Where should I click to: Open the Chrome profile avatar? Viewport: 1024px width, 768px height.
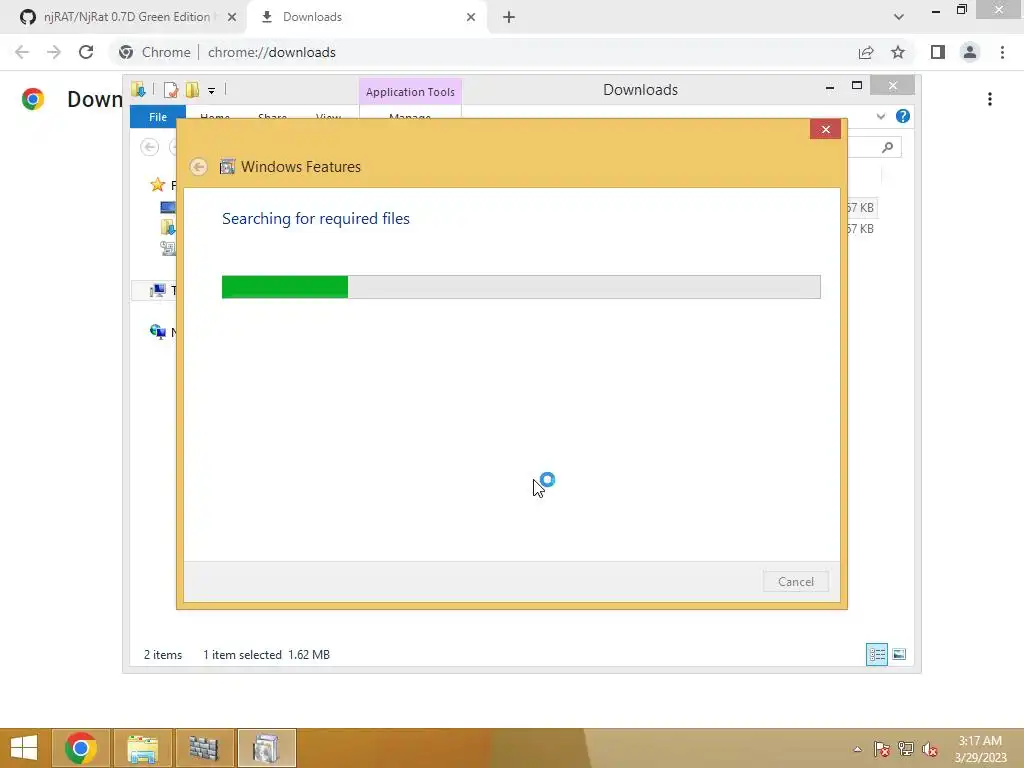tap(970, 52)
